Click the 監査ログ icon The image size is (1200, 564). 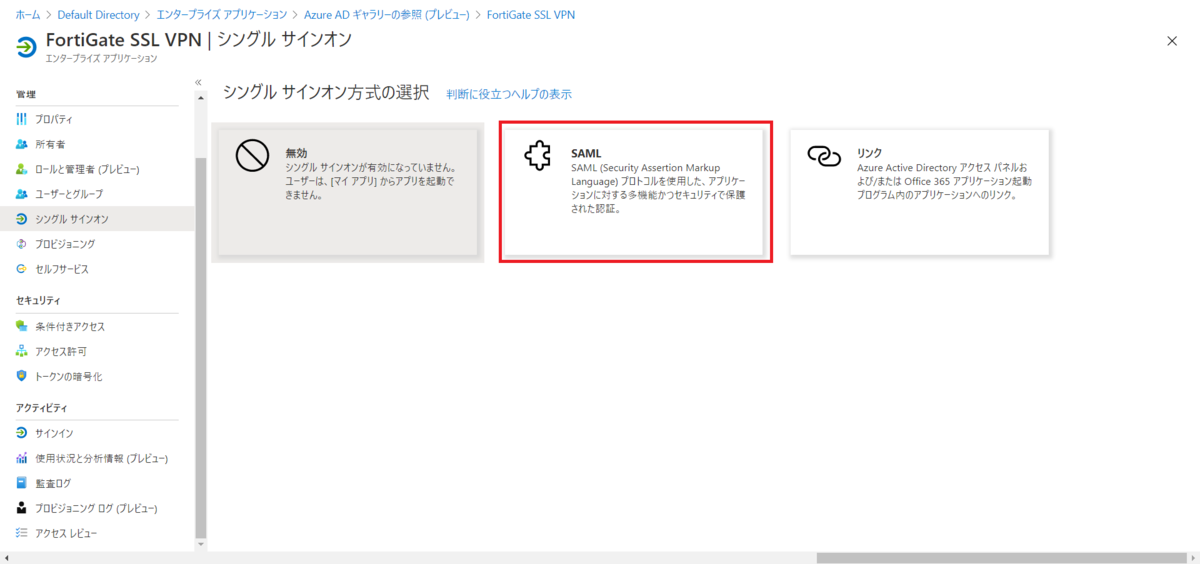pyautogui.click(x=22, y=483)
